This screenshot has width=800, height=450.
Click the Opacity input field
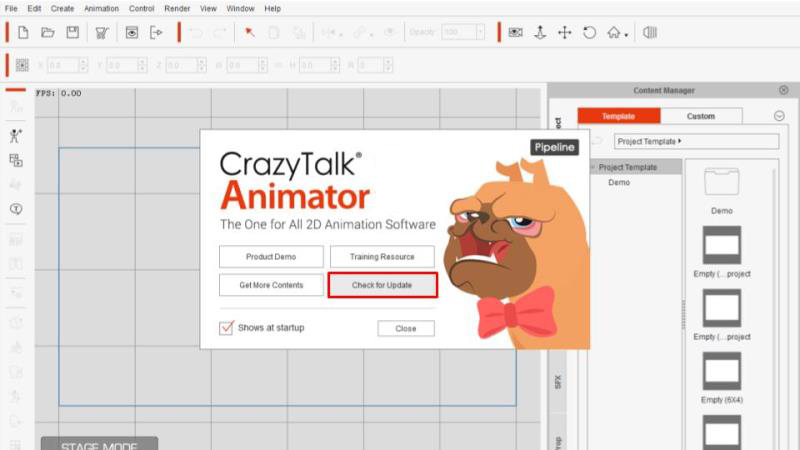coord(459,33)
